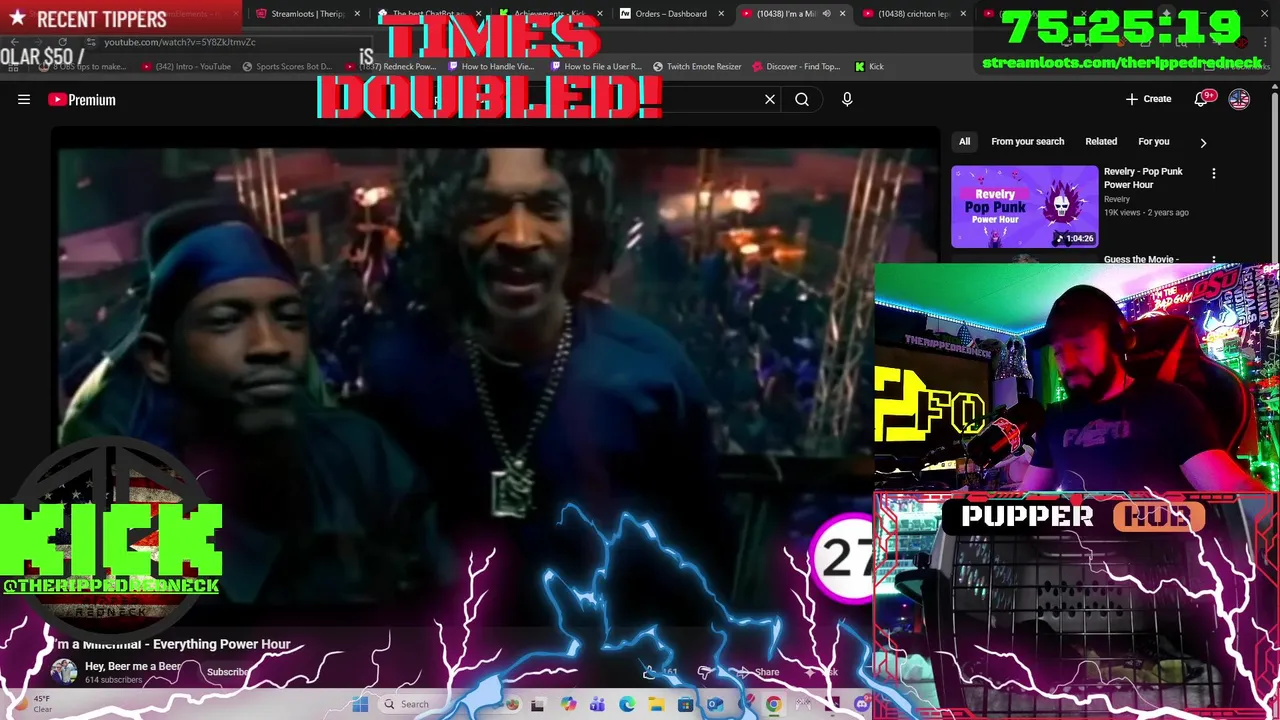This screenshot has height=720, width=1280.
Task: Close the Orders – Dashboard browser tab
Action: (721, 14)
